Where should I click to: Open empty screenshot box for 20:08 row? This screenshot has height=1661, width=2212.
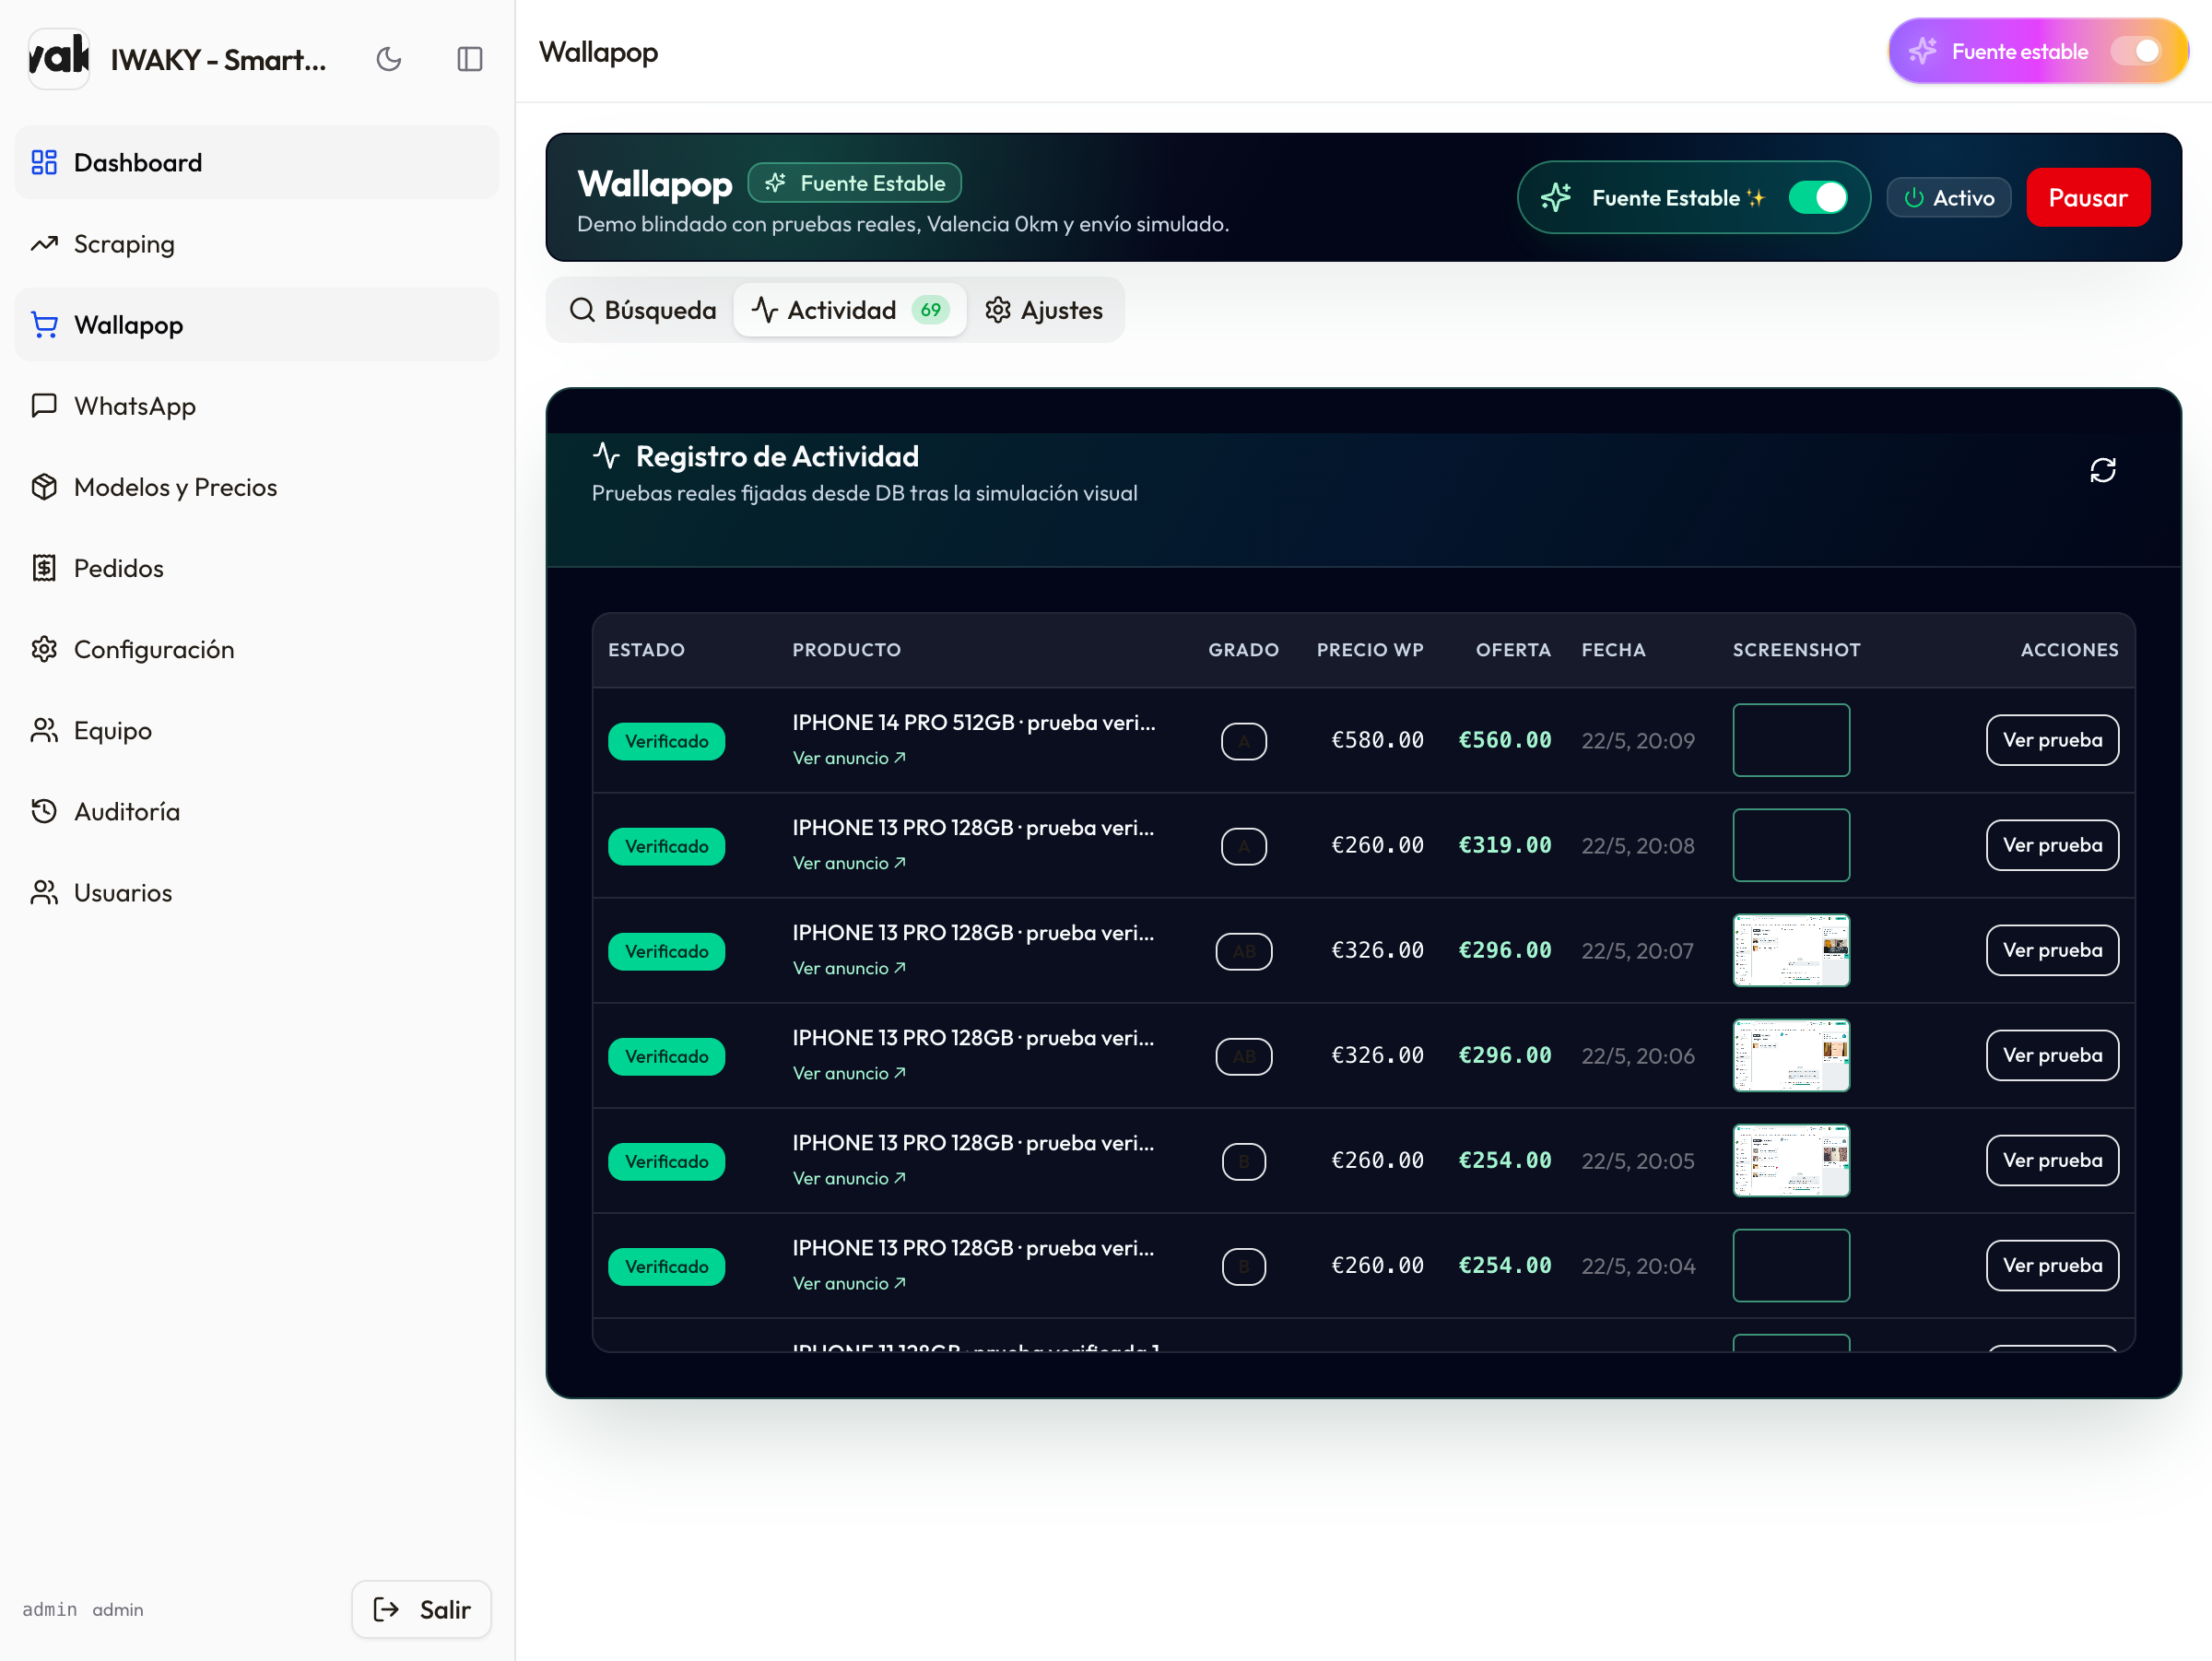pyautogui.click(x=1791, y=845)
